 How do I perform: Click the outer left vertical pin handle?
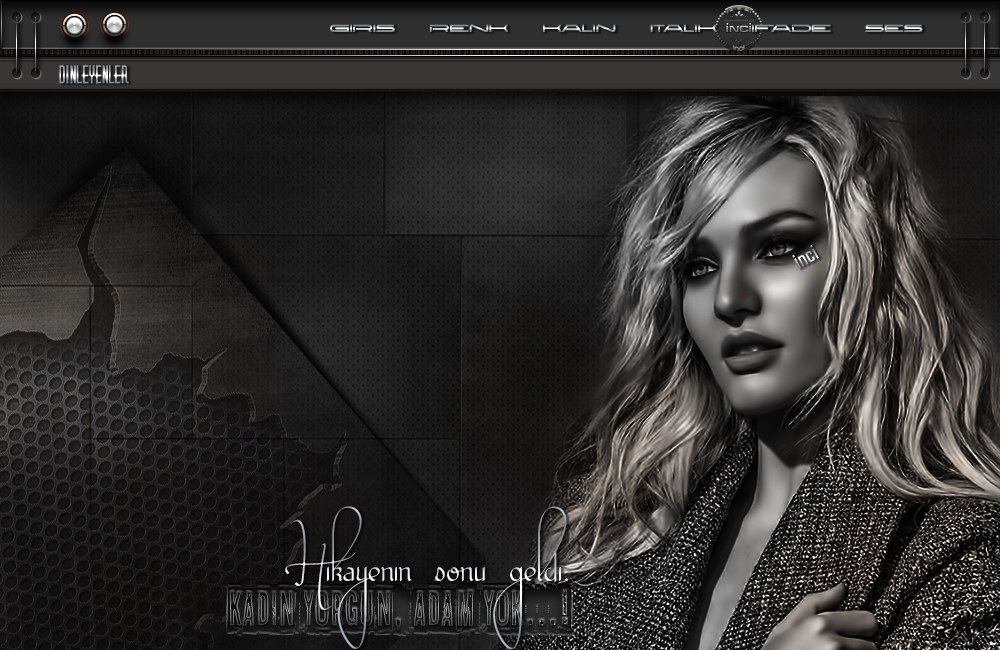[18, 43]
